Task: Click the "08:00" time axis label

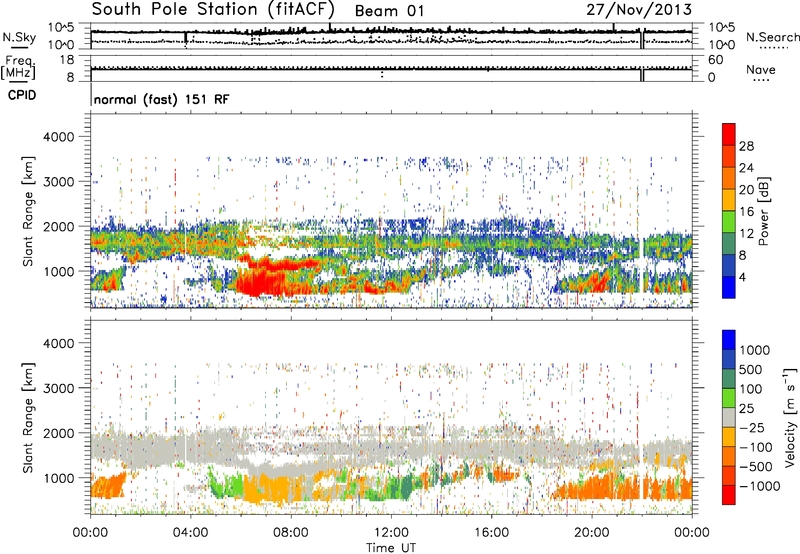Action: tap(290, 533)
